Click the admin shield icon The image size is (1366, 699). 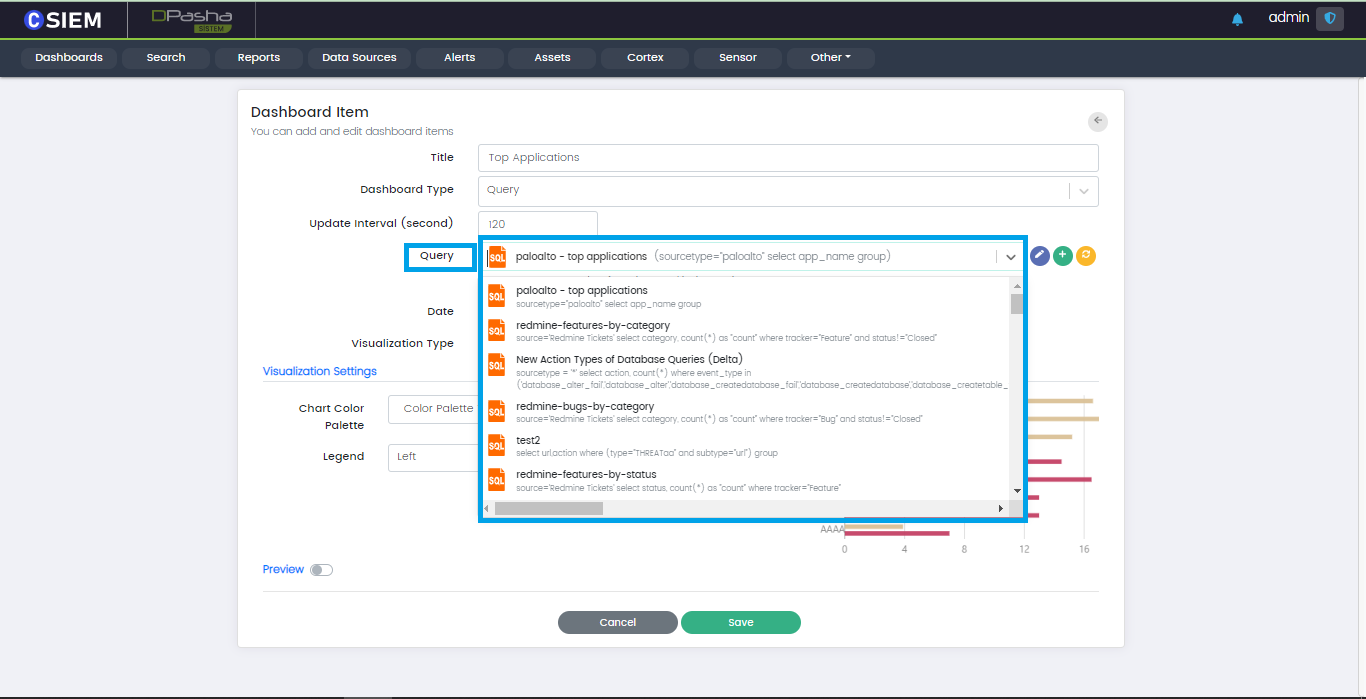[x=1329, y=18]
